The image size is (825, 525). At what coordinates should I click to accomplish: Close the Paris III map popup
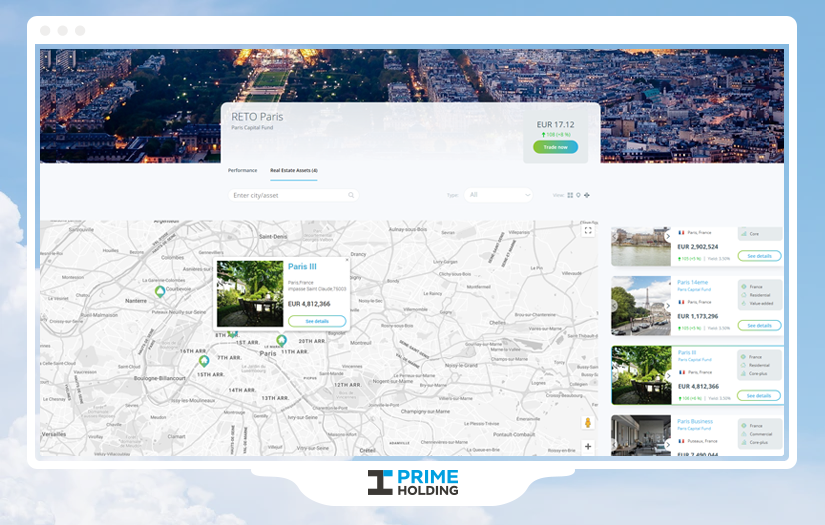(347, 259)
